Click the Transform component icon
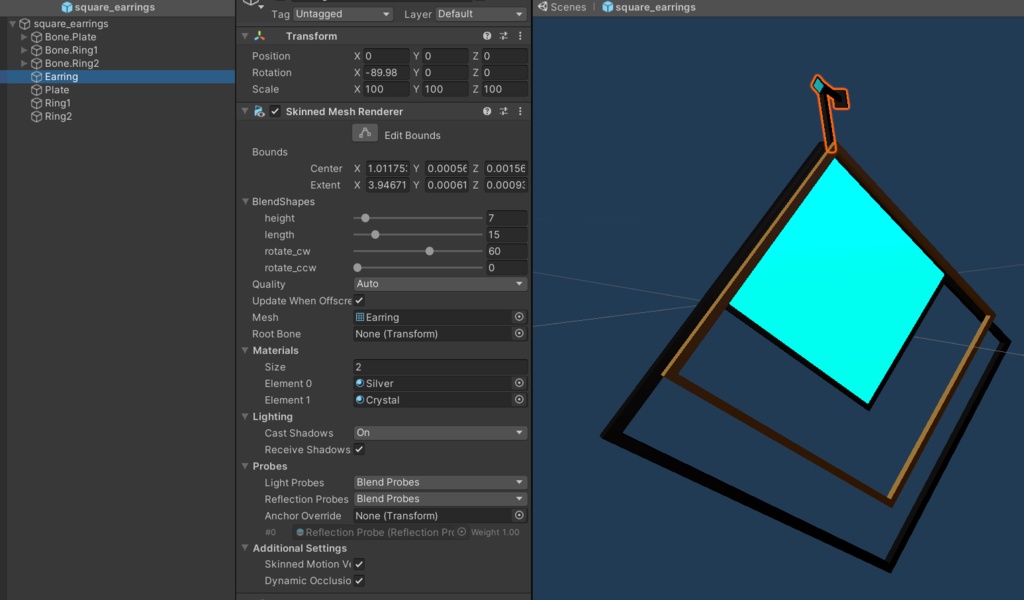 point(257,35)
